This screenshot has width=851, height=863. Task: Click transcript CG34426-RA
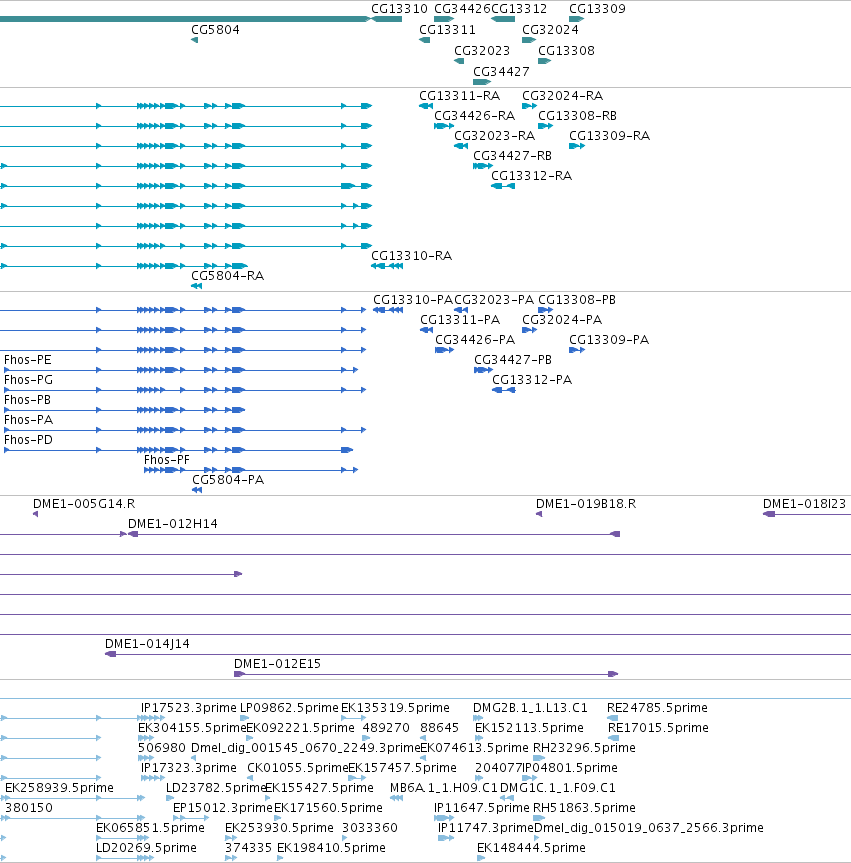[474, 116]
